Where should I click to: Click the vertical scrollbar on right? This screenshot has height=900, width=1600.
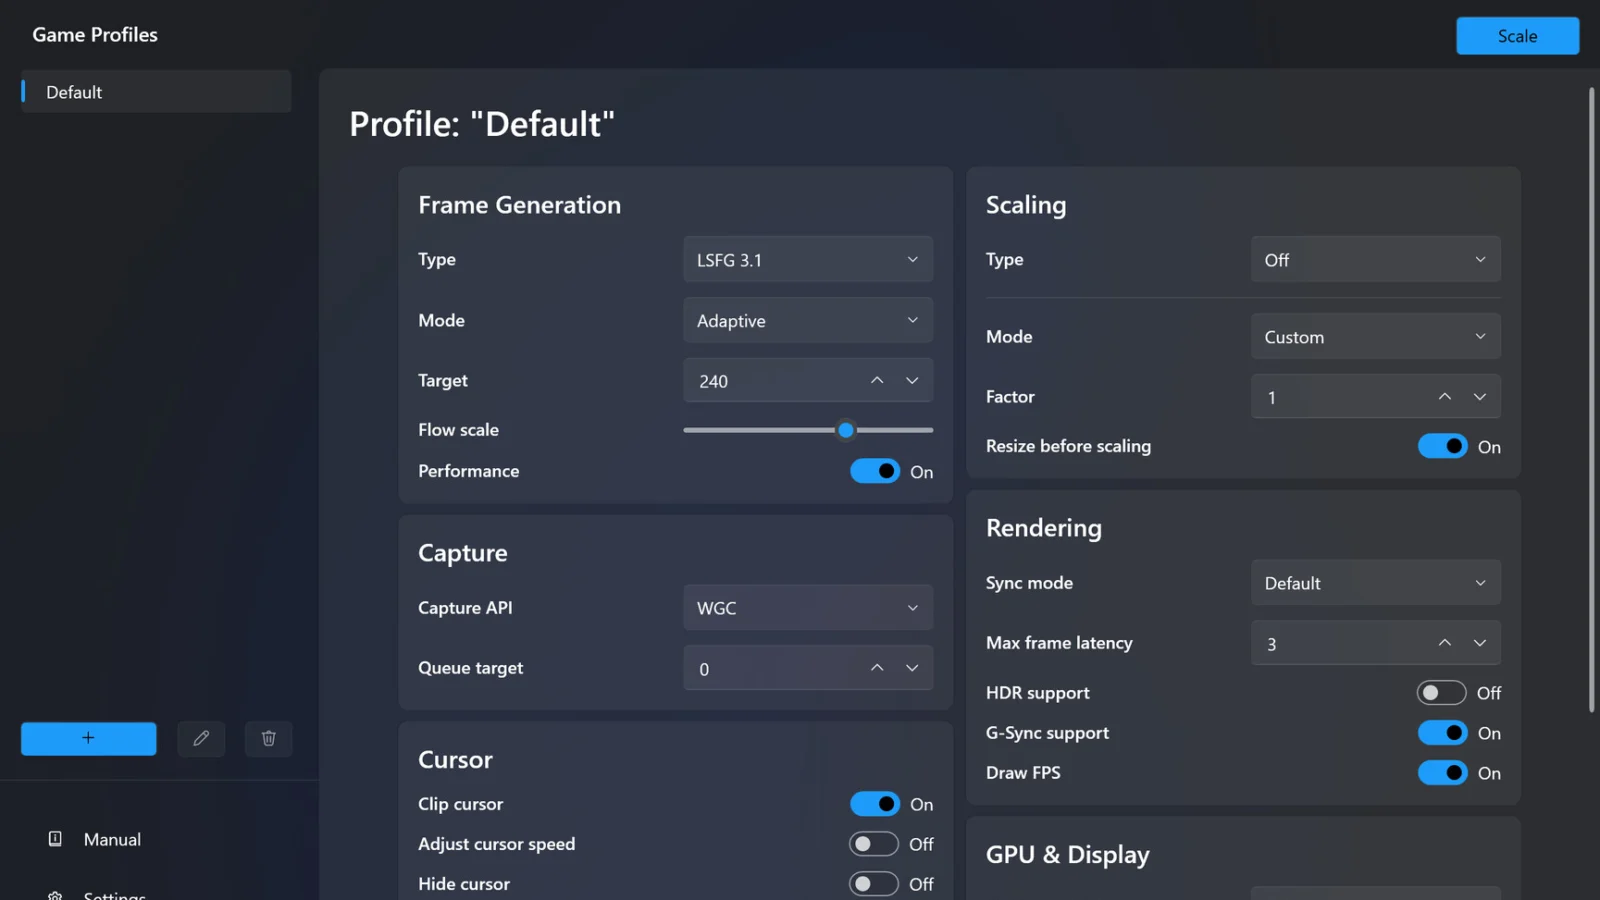[x=1591, y=400]
